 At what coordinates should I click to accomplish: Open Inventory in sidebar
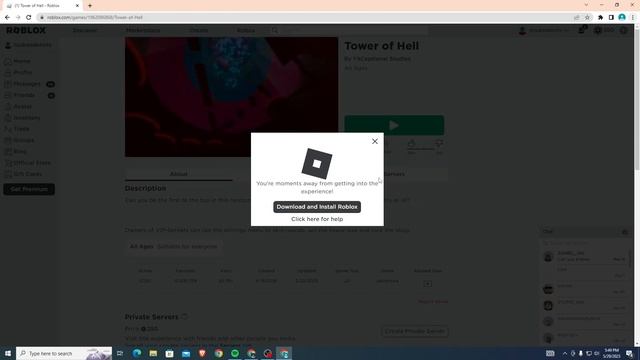point(22,118)
